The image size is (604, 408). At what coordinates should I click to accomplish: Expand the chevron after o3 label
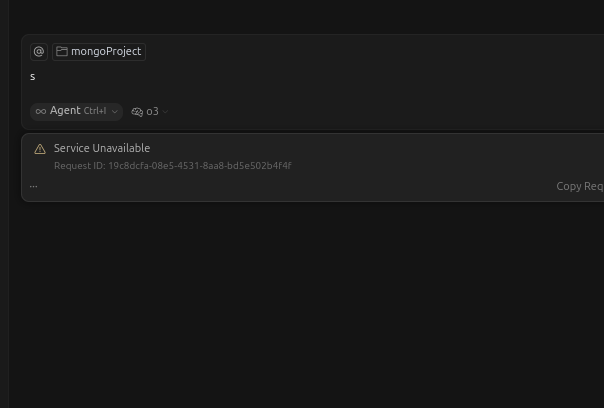click(x=165, y=112)
